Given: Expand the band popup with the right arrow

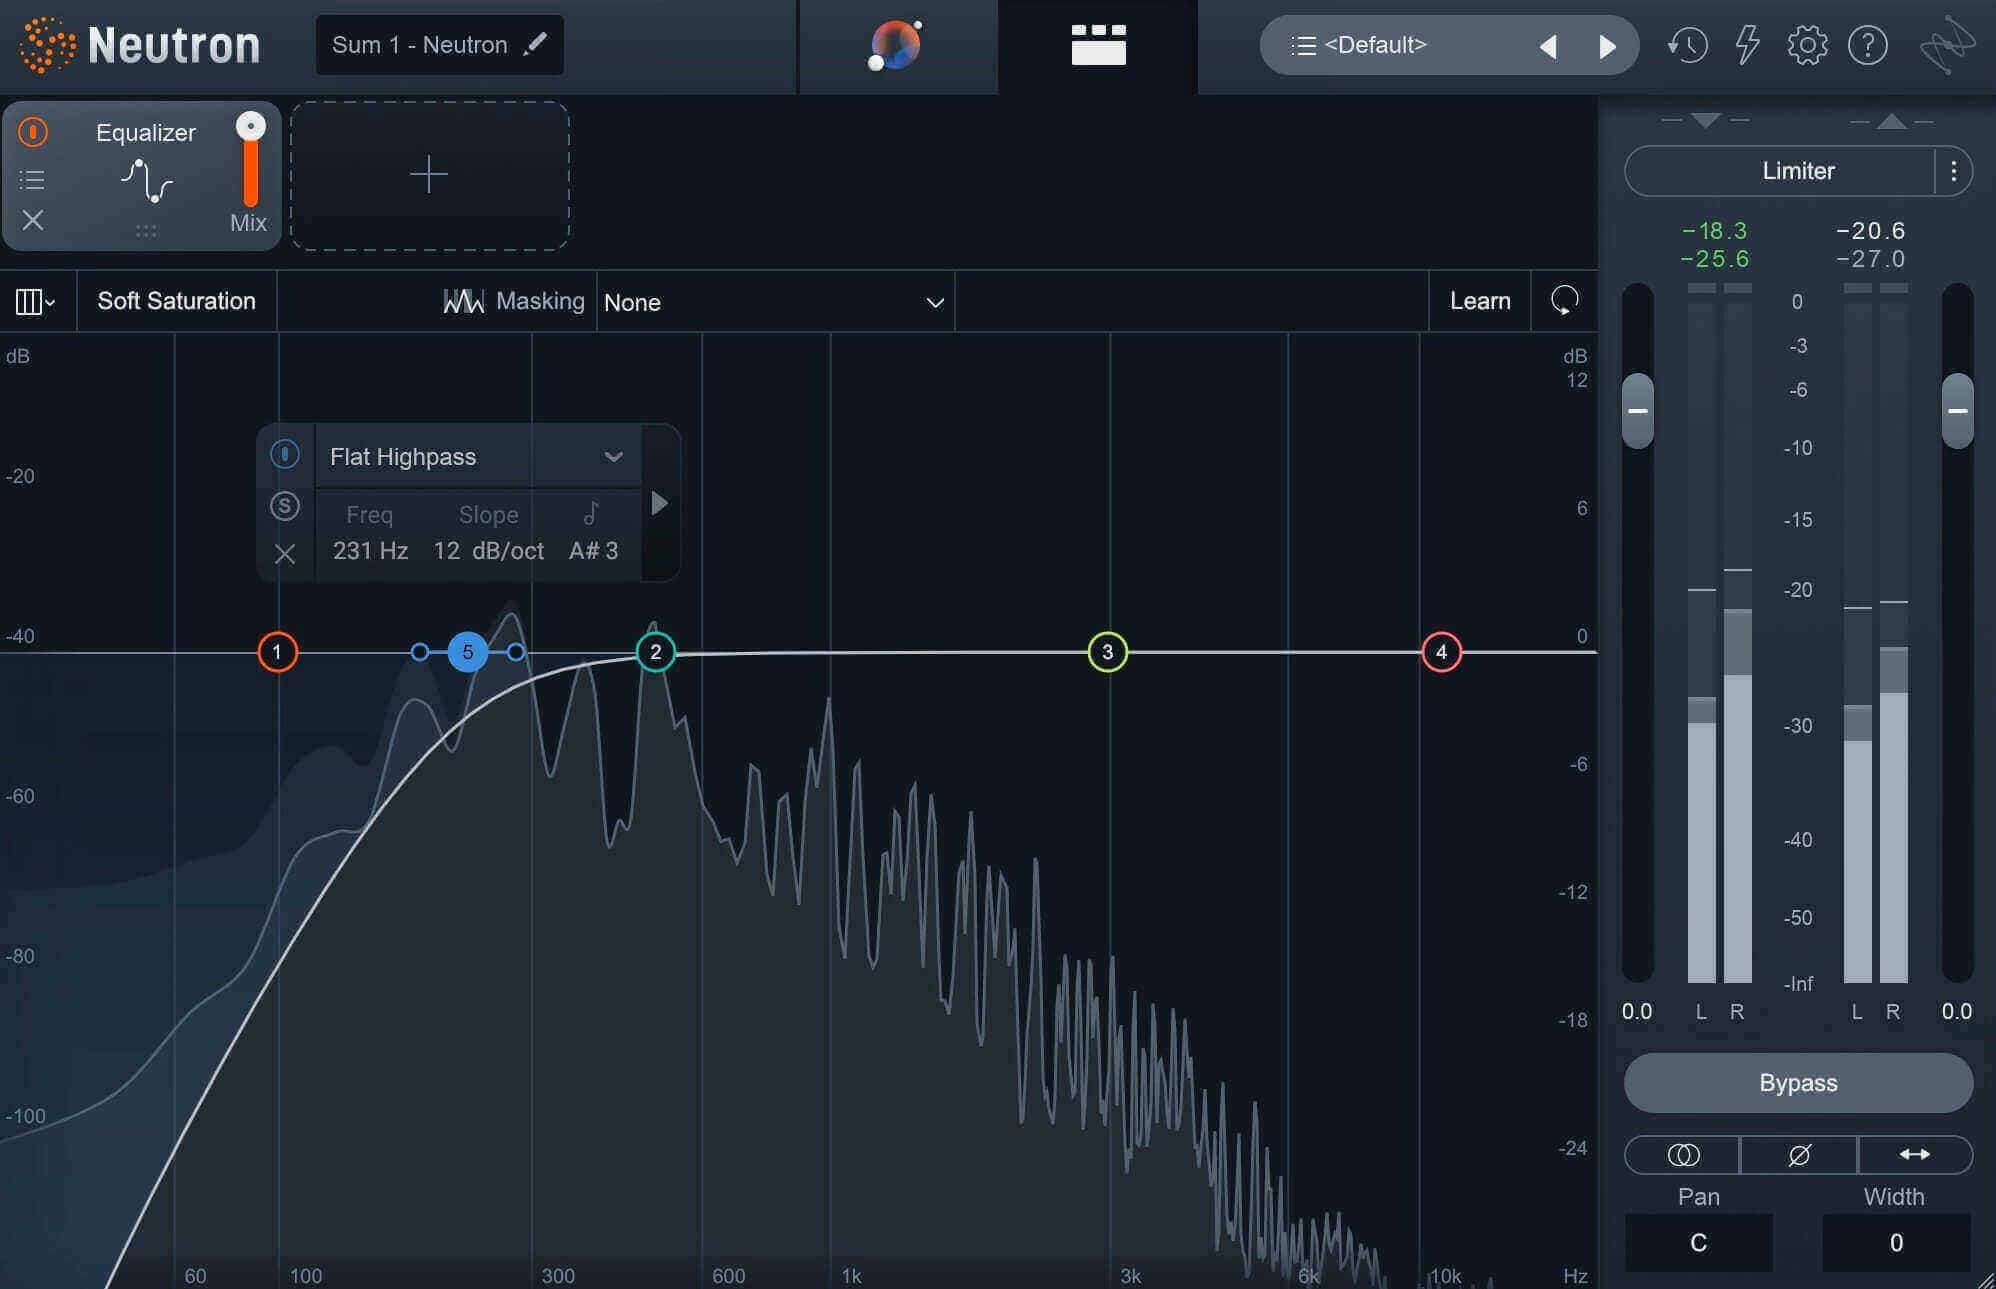Looking at the screenshot, I should pos(659,503).
